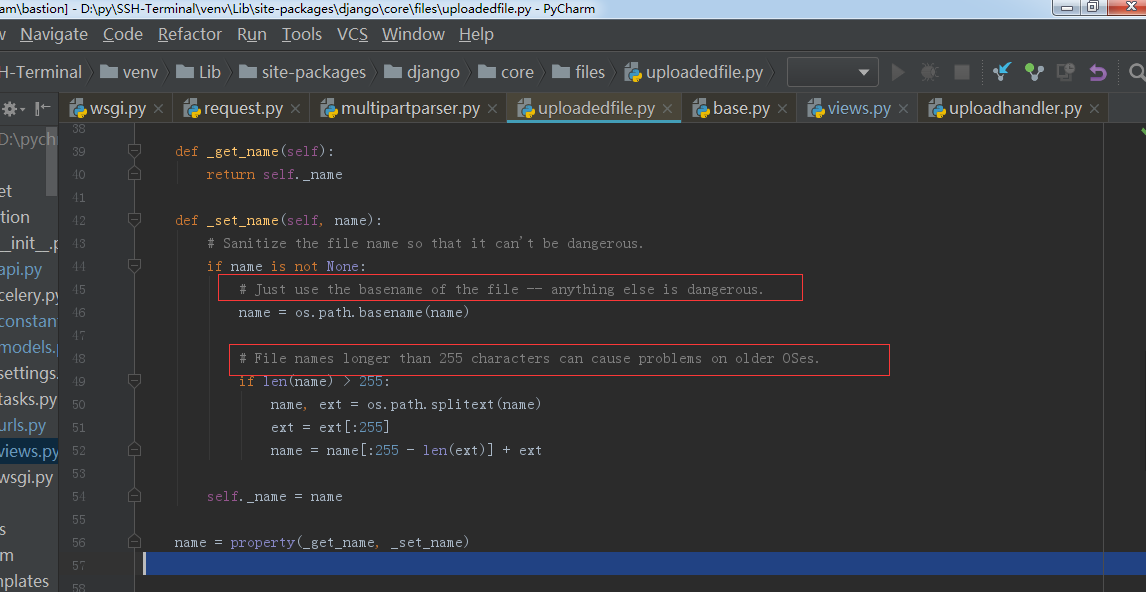The width and height of the screenshot is (1146, 592).
Task: Click the folder icon next to the Lib breadcrumb
Action: pyautogui.click(x=184, y=72)
